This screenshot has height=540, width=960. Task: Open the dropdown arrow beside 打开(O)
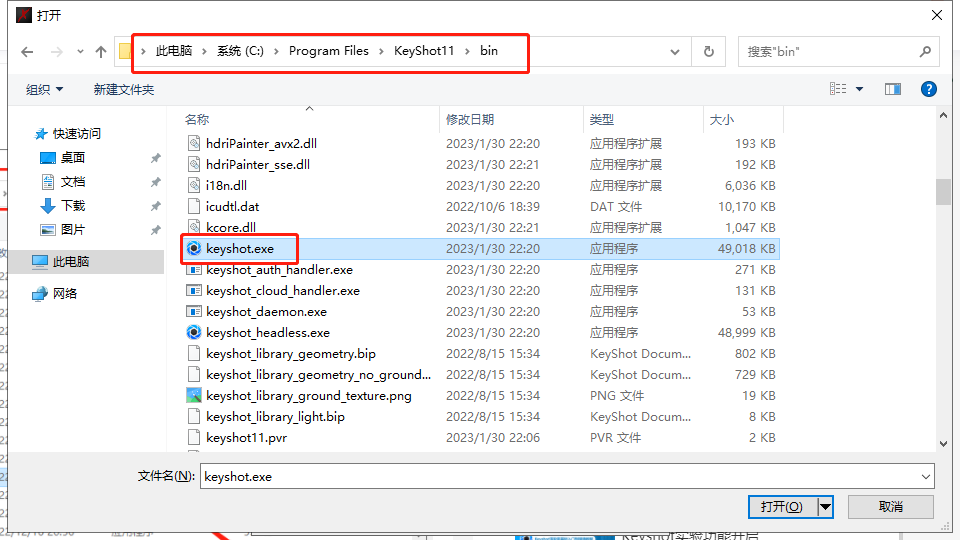[x=825, y=507]
